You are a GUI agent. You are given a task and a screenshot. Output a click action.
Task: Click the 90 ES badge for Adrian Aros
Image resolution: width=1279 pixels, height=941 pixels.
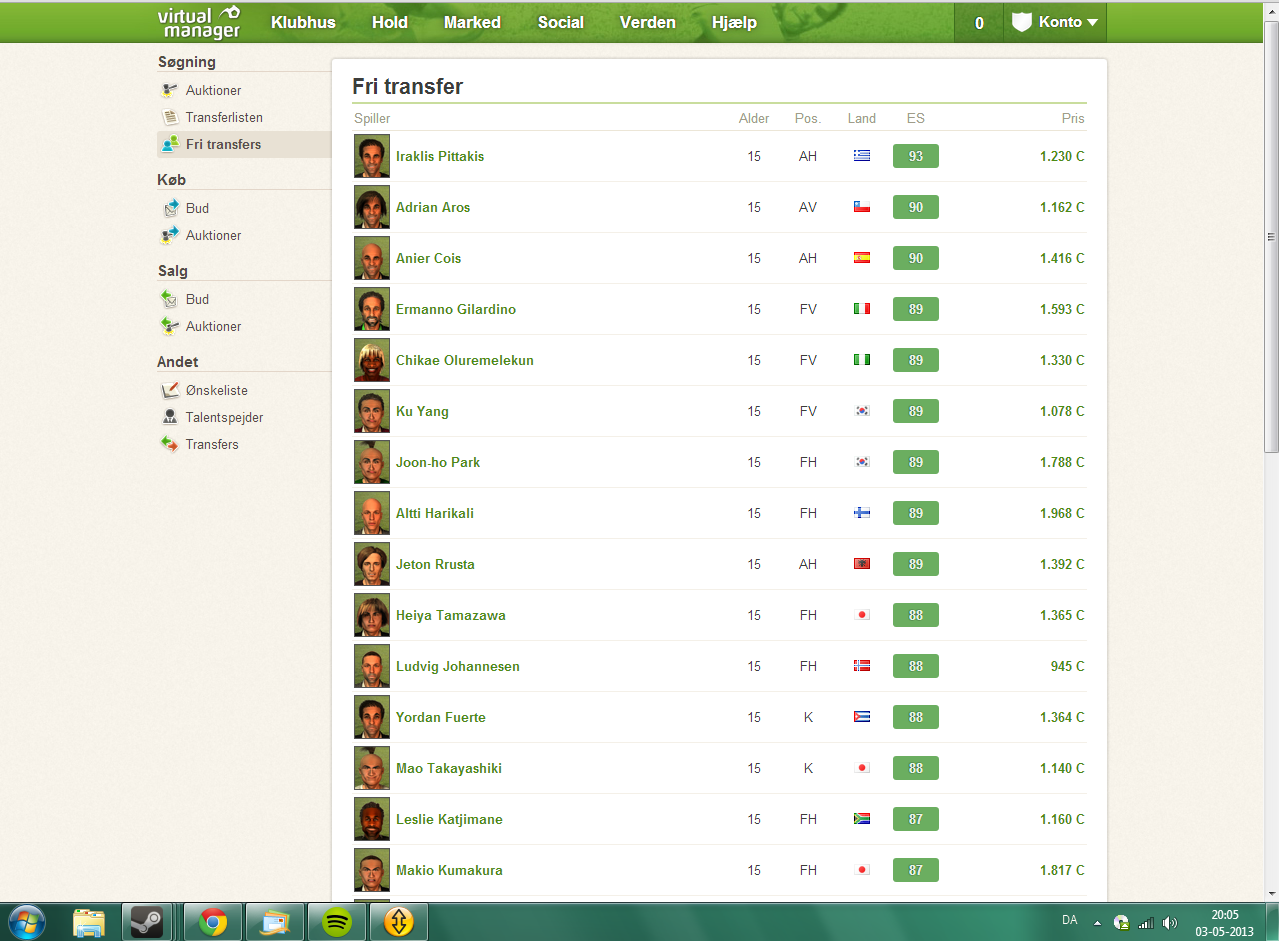[916, 207]
